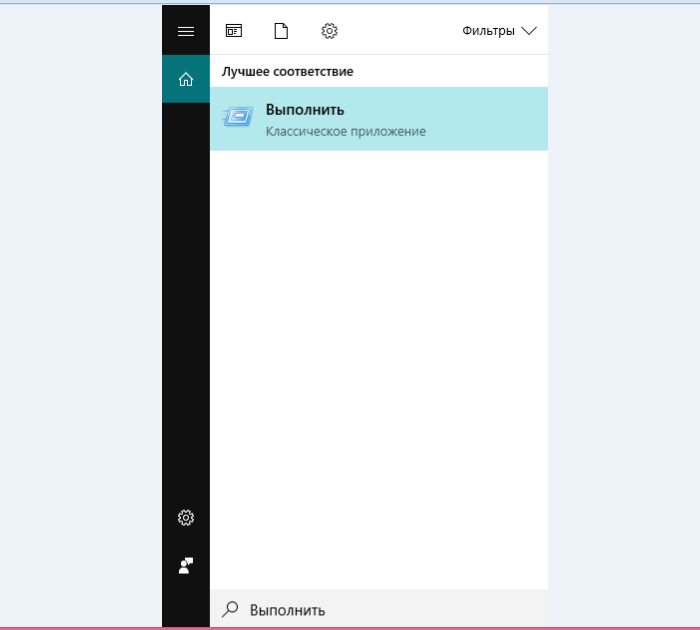Click the Выполнить app icon
Screen dimensions: 700x630
click(238, 117)
